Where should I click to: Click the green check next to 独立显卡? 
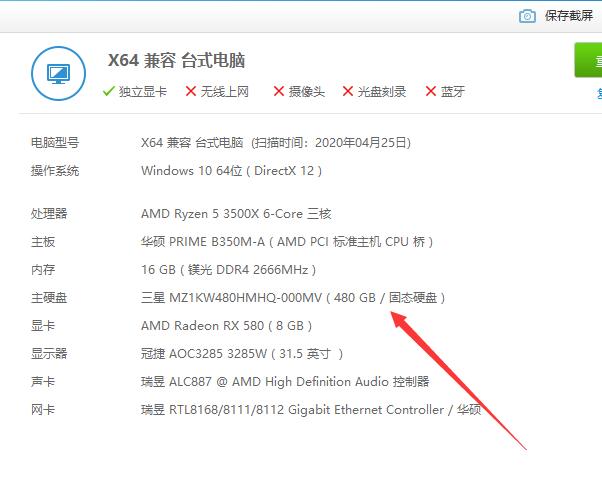pyautogui.click(x=109, y=91)
